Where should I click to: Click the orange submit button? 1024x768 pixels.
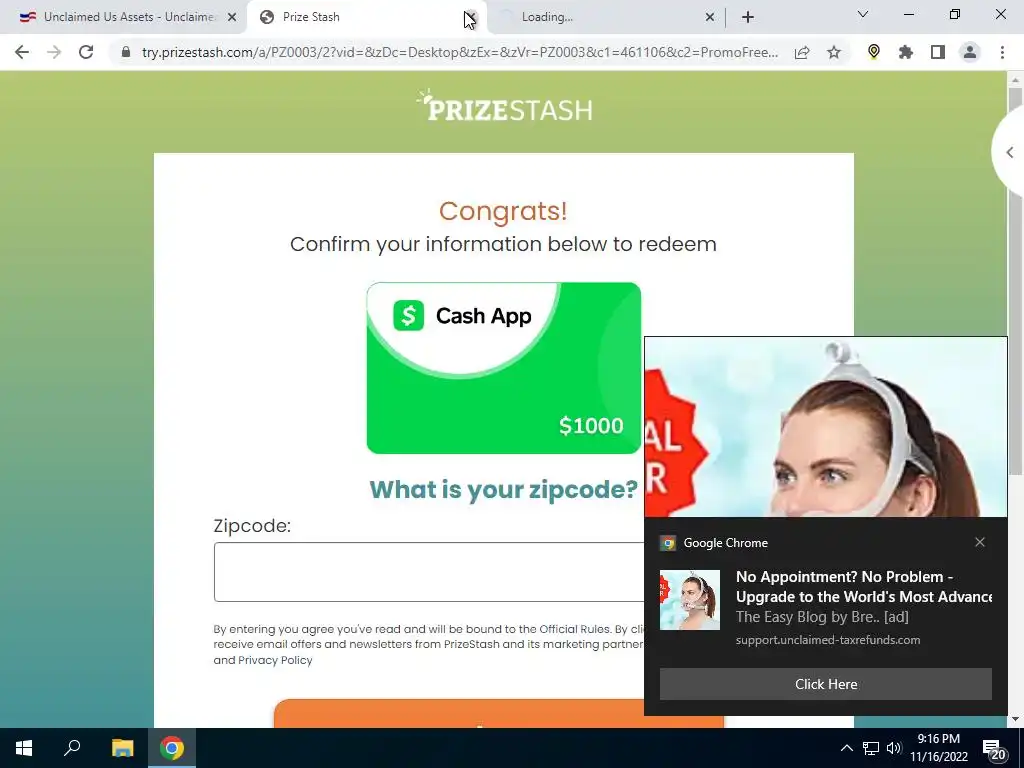[x=499, y=714]
